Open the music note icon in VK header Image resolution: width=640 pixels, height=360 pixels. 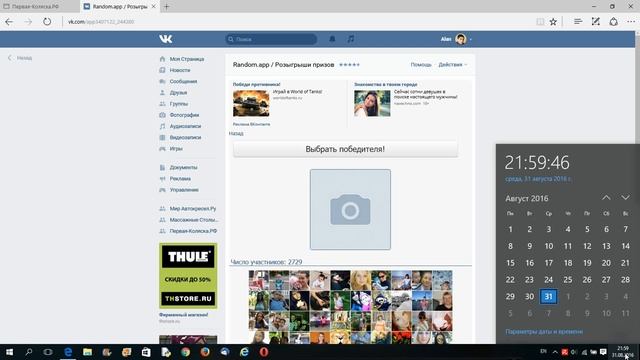(351, 39)
